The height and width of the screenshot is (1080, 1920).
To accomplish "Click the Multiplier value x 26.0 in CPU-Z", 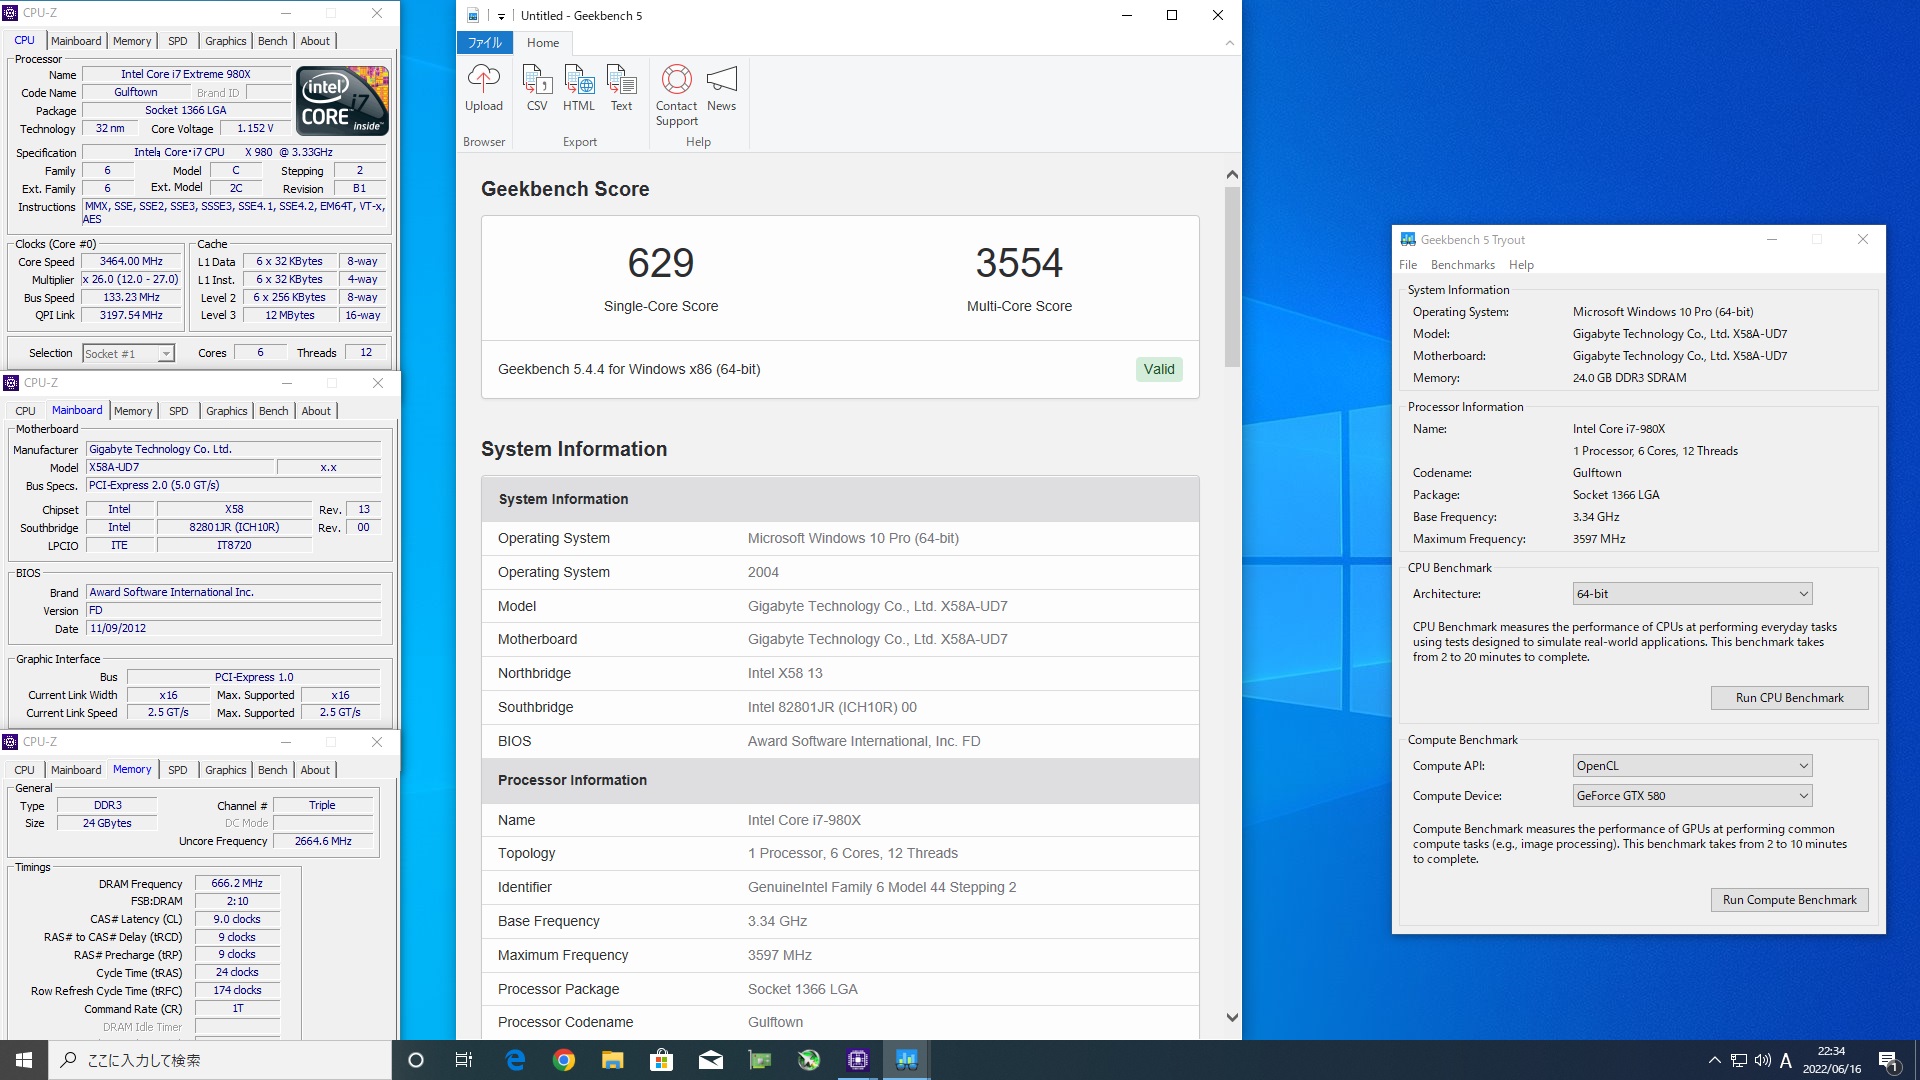I will tap(131, 280).
